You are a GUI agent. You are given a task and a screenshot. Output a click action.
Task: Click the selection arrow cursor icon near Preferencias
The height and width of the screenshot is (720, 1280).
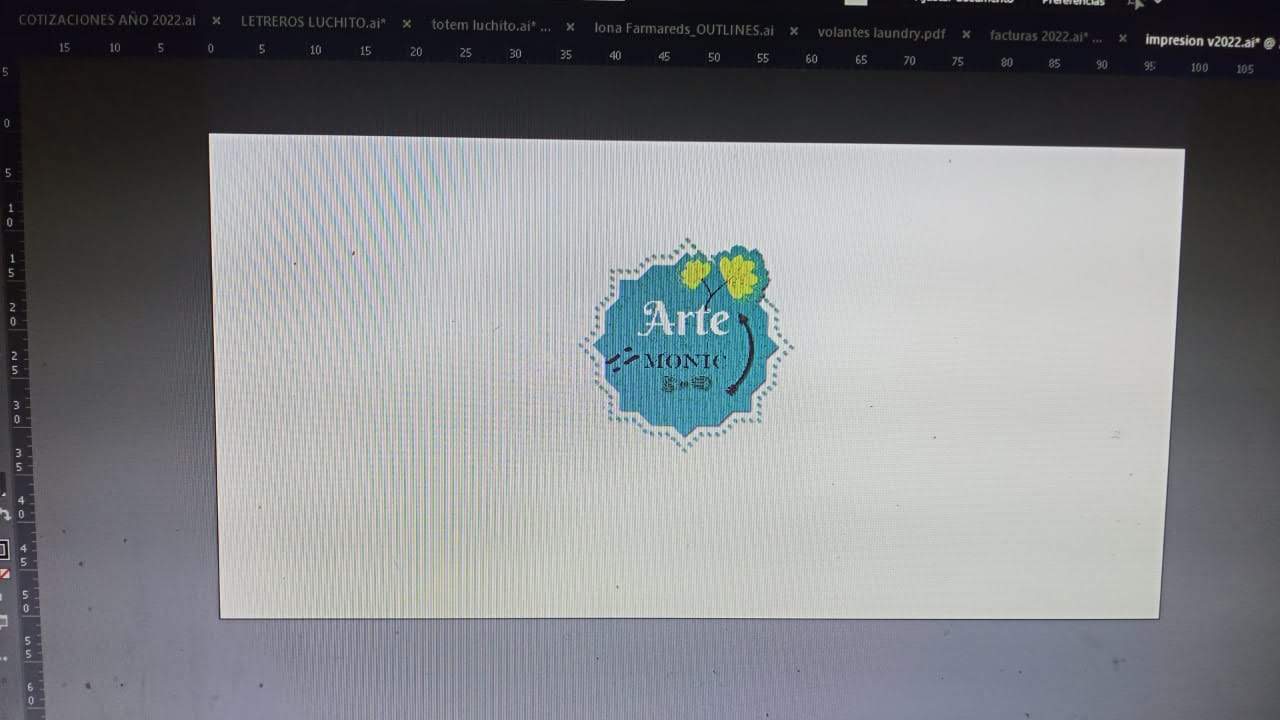(x=1140, y=5)
